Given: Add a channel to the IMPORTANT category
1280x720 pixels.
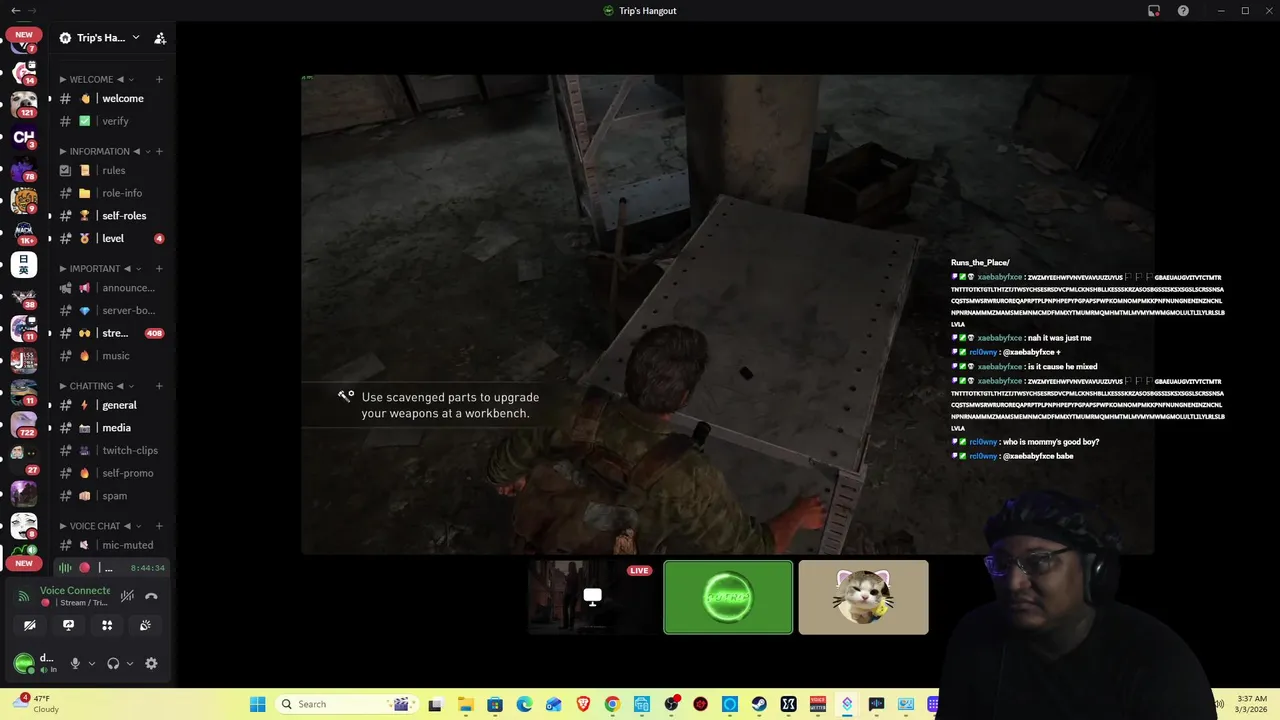Looking at the screenshot, I should click(x=159, y=268).
